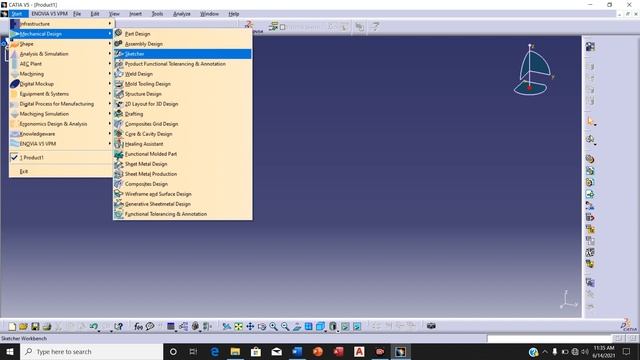Click the Select arrow tool icon
The height and width of the screenshot is (360, 640).
pyautogui.click(x=590, y=121)
